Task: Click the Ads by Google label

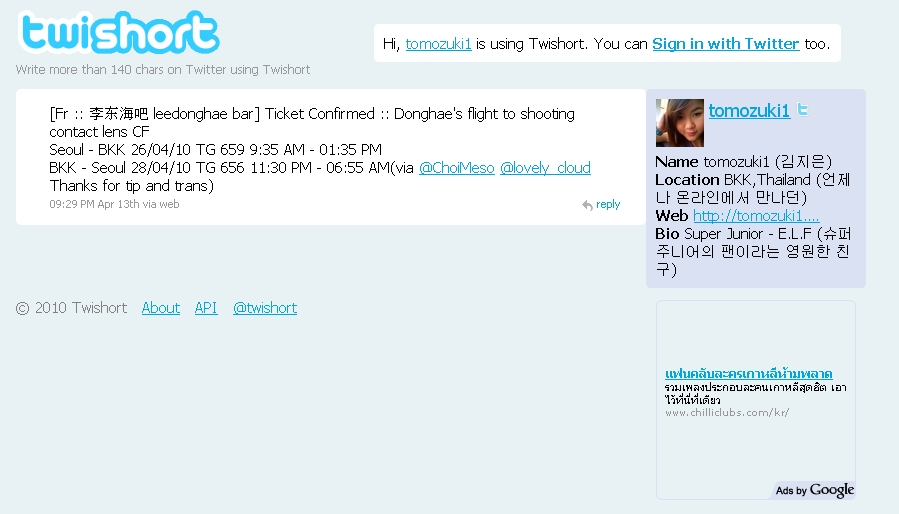Action: (814, 490)
